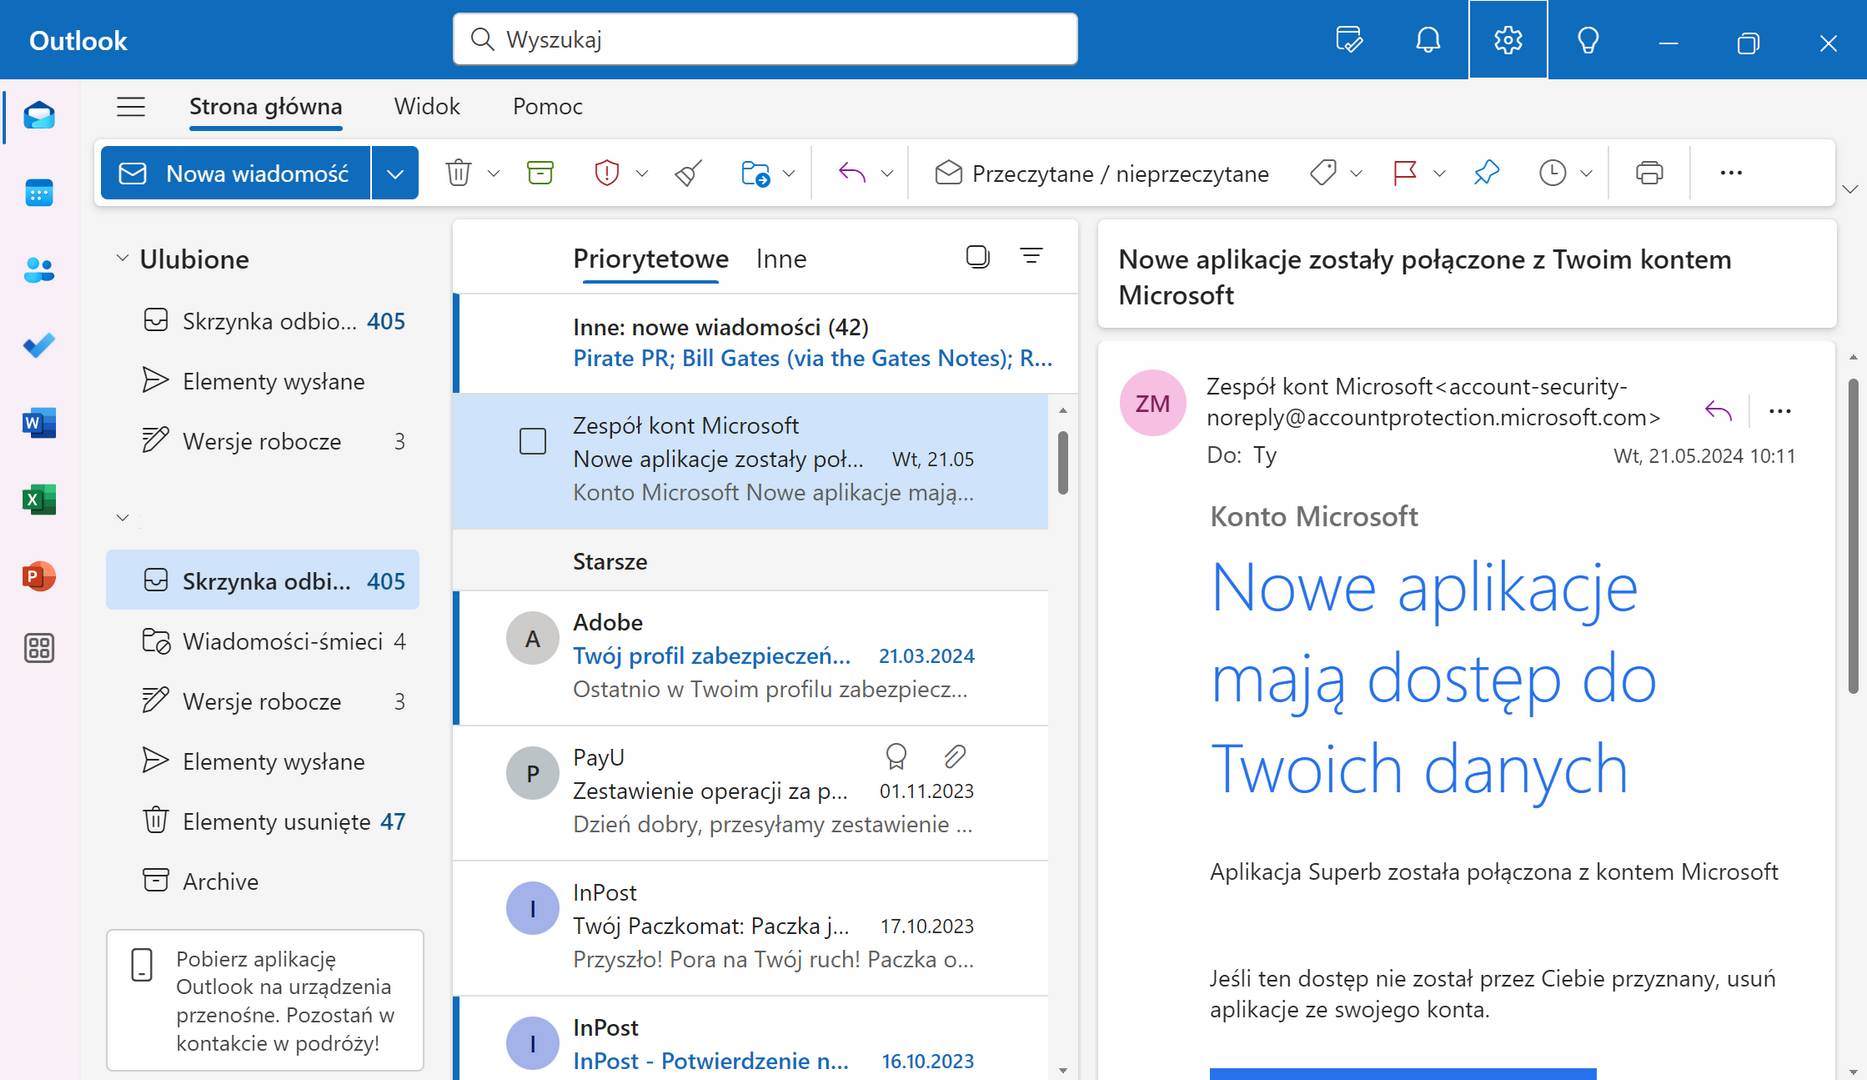Click the Nowa wiadomość button
Screen dimensions: 1867x1080
pyautogui.click(x=236, y=173)
